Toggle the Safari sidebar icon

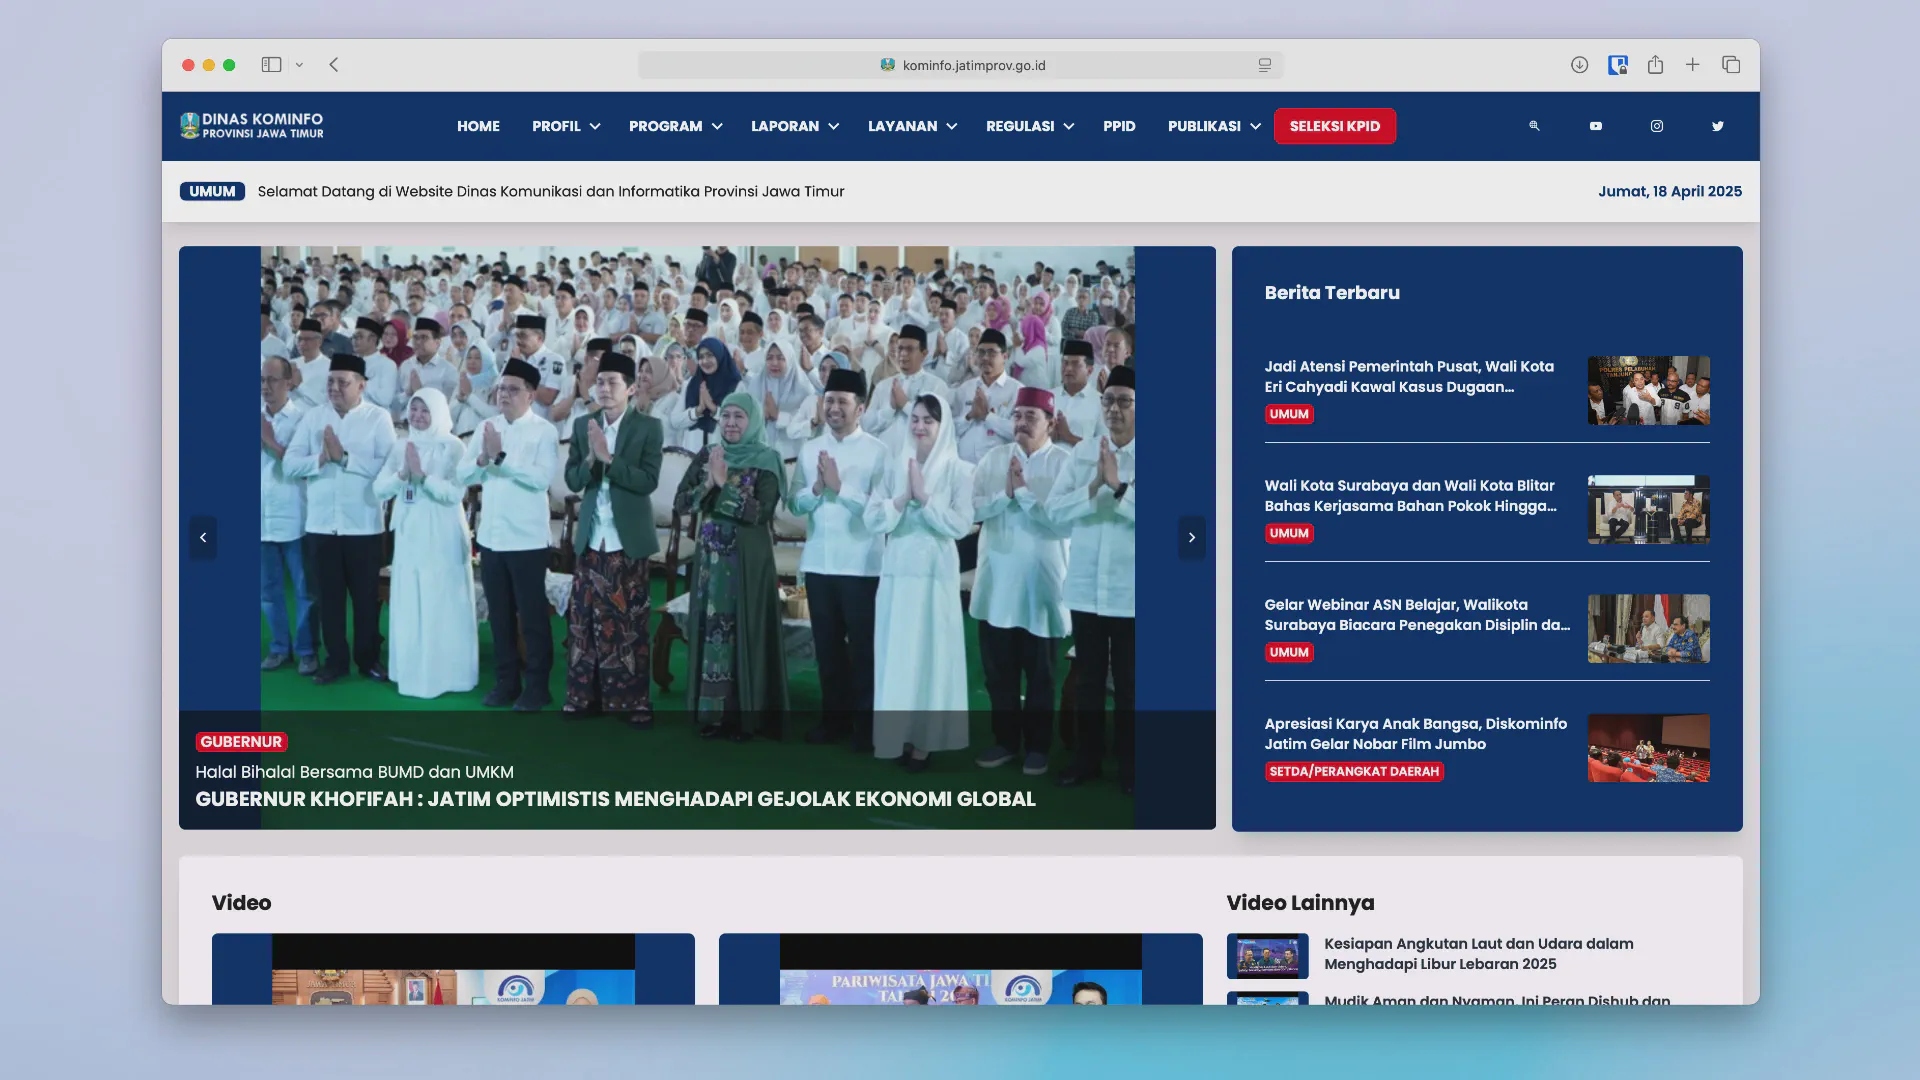point(271,64)
